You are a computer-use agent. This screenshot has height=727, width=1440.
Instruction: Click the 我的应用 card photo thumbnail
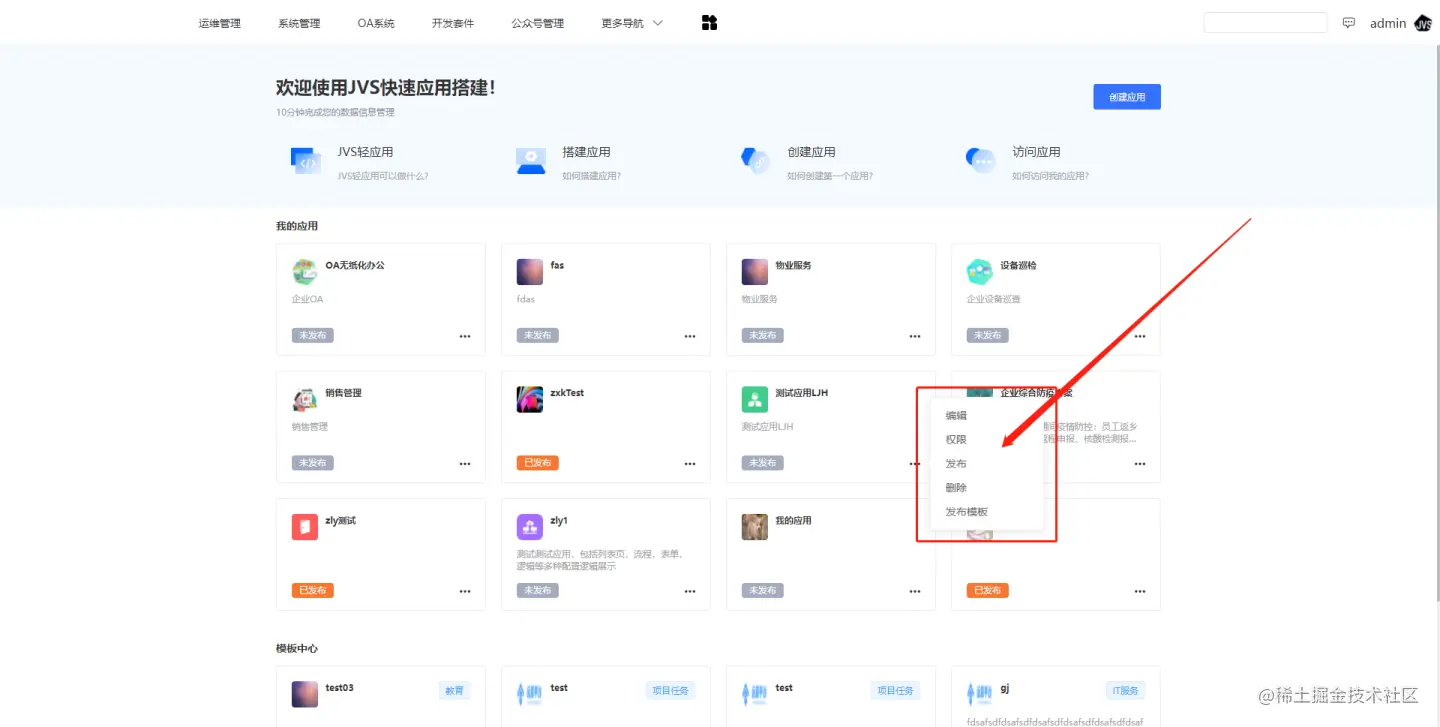(x=755, y=527)
